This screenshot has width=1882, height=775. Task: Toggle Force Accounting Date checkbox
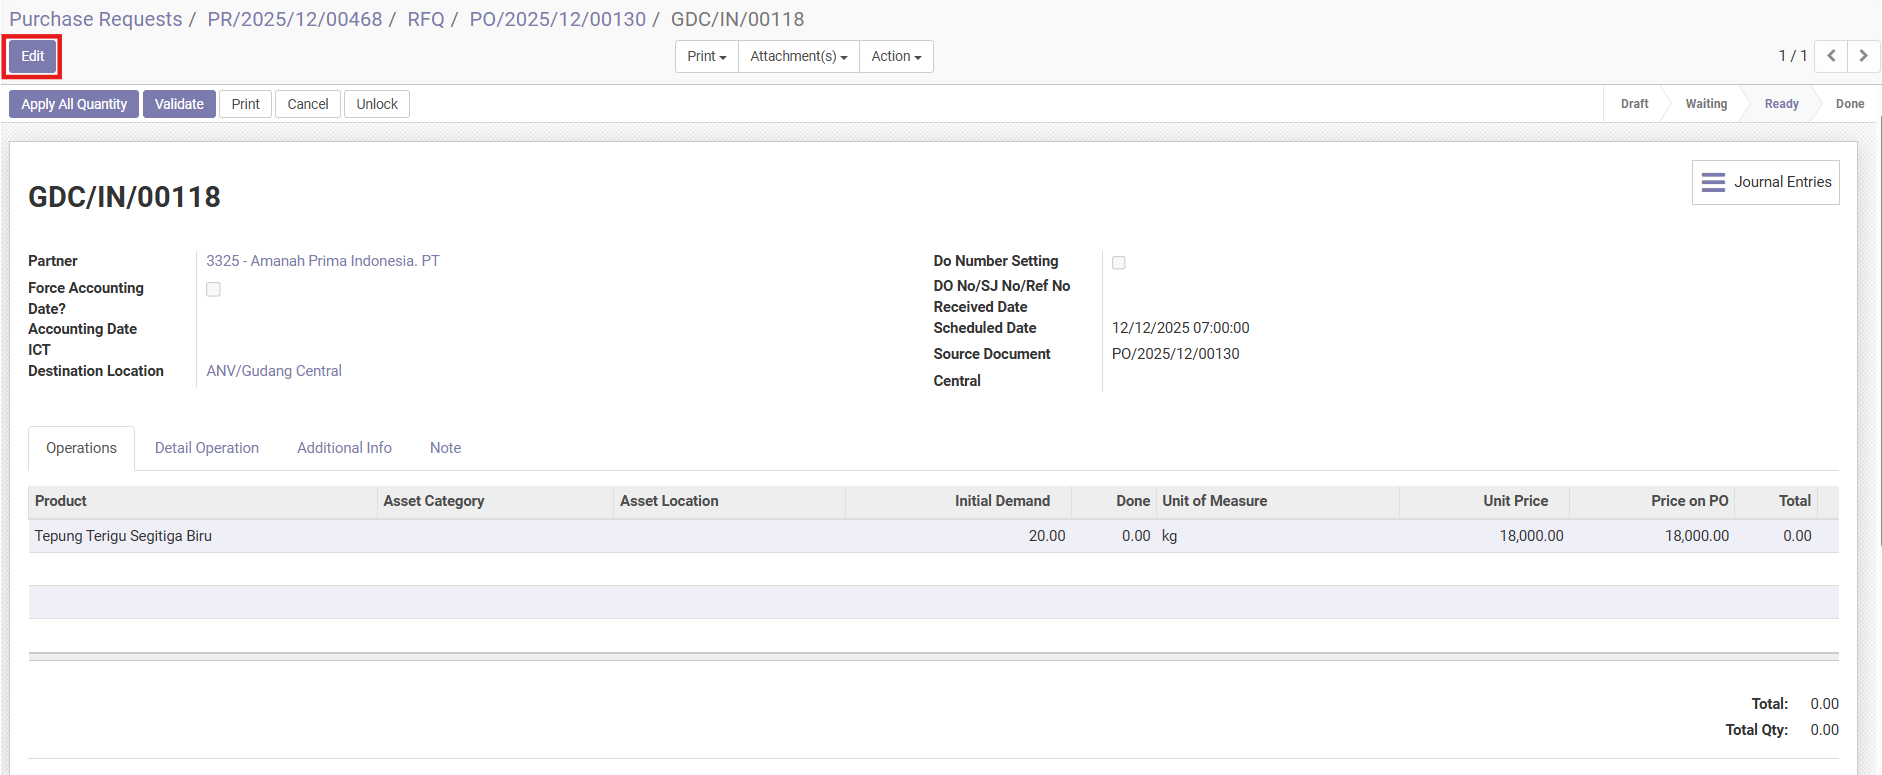point(213,289)
